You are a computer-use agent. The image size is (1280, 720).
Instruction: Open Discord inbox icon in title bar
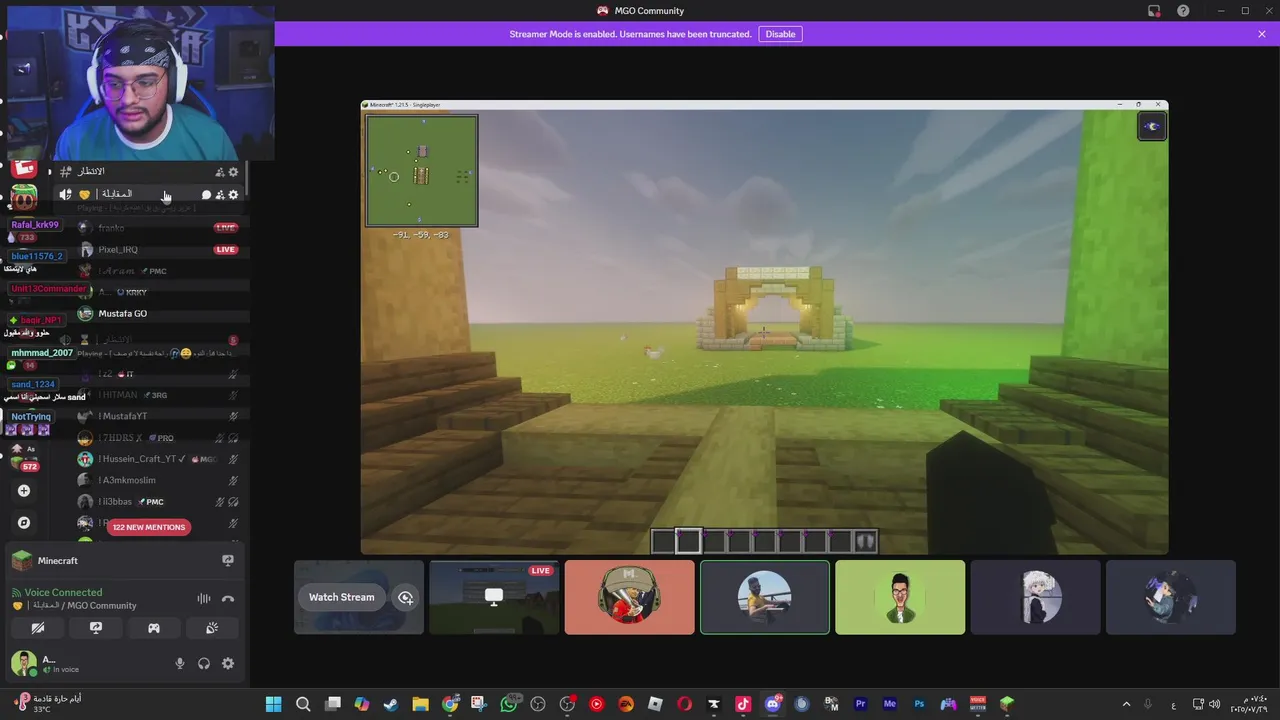1154,11
